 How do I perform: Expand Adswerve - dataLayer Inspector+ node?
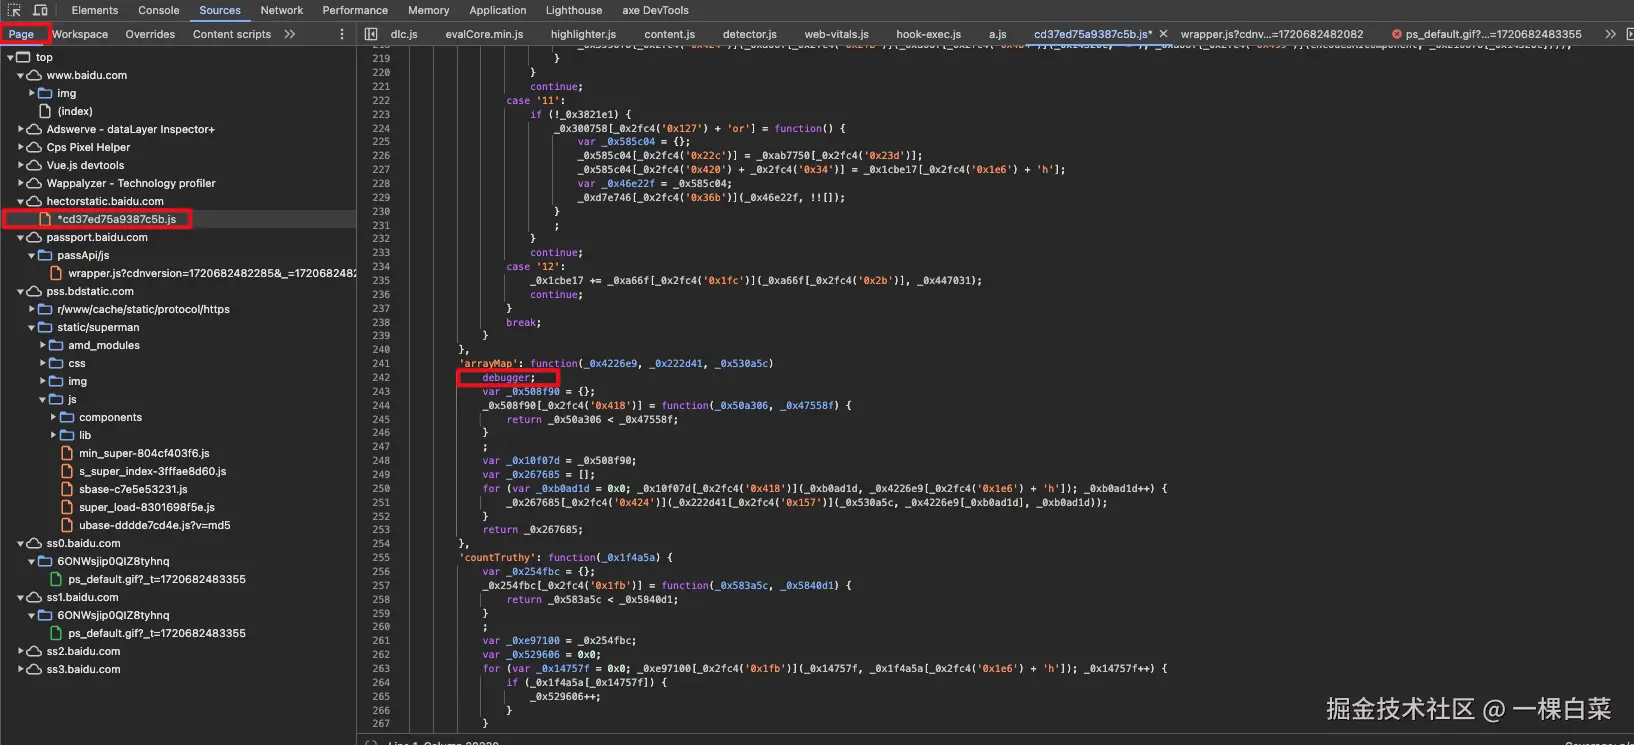pos(21,129)
